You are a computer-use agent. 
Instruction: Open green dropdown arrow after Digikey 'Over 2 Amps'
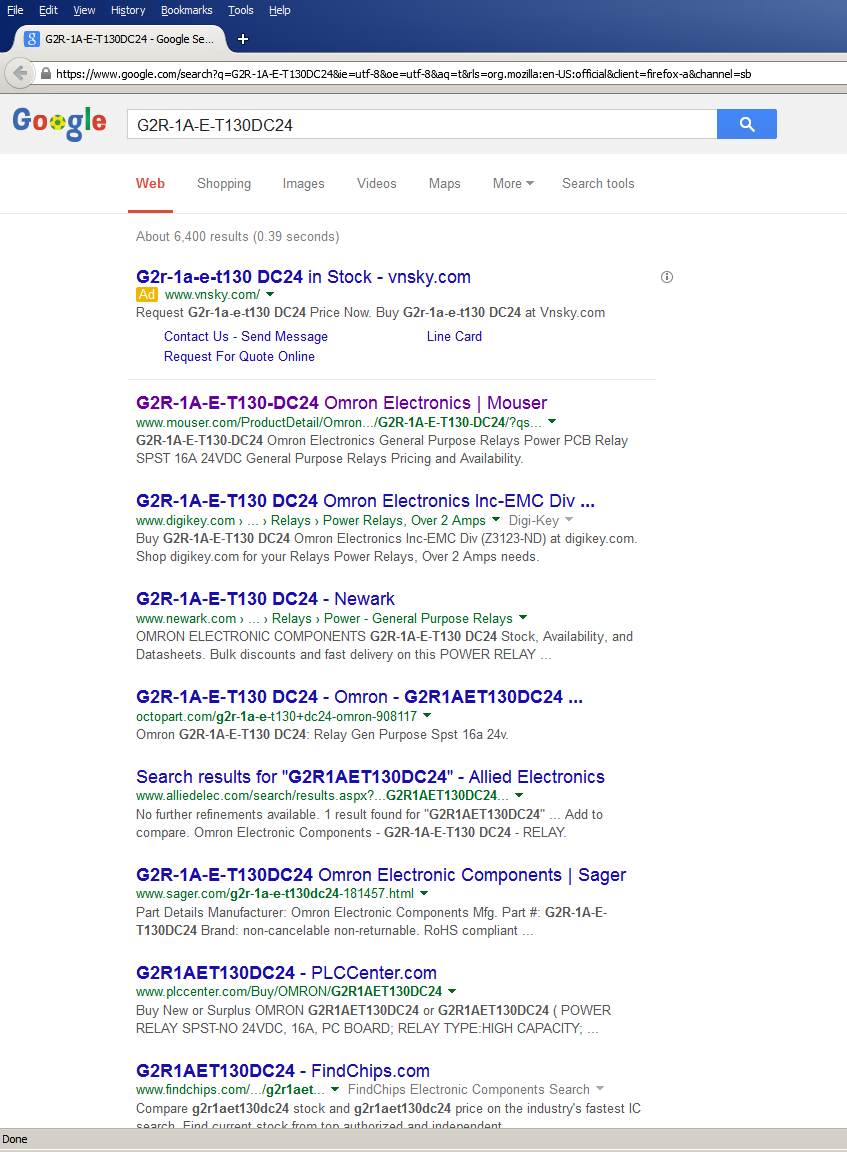(x=496, y=519)
